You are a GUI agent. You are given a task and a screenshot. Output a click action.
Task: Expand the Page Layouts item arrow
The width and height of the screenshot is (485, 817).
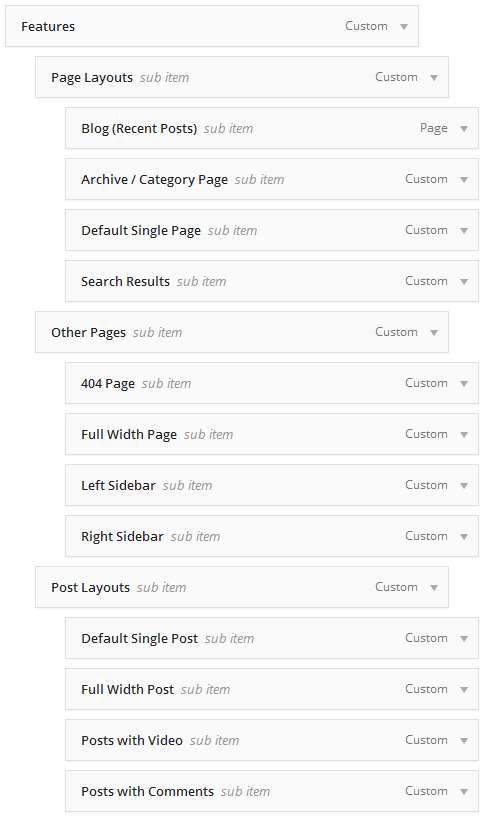[x=434, y=78]
